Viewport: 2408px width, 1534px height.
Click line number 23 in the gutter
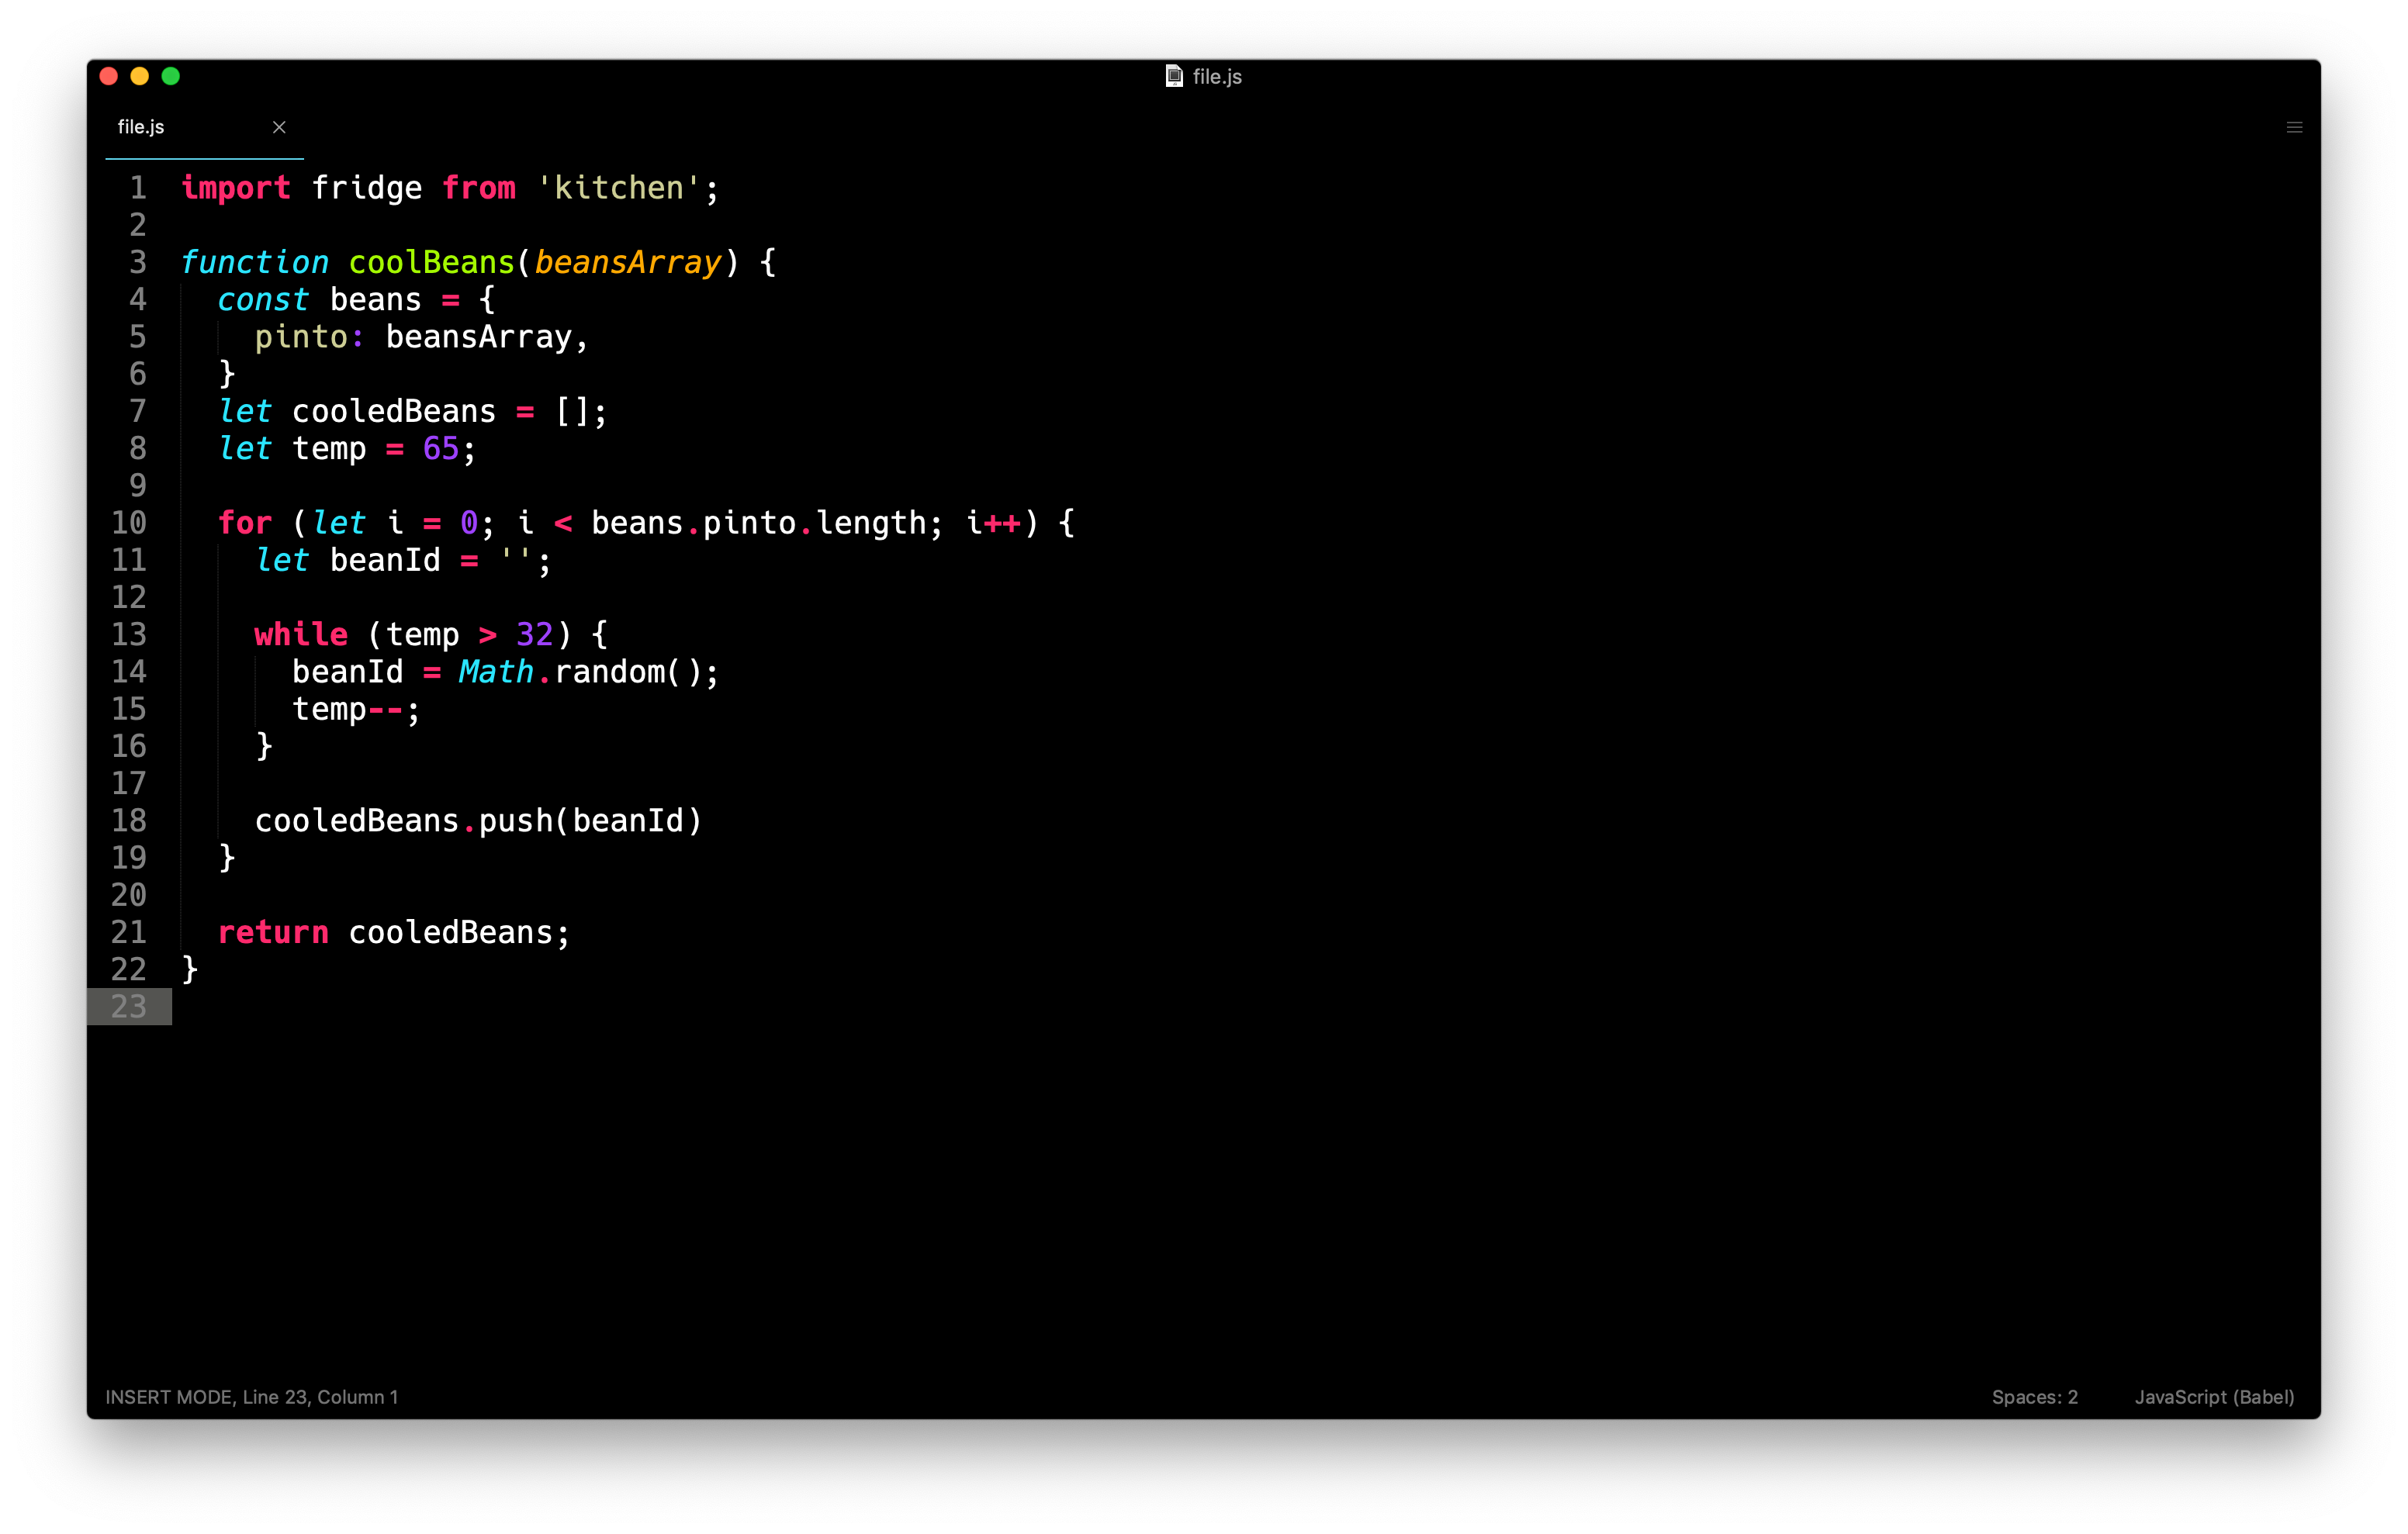[129, 1006]
